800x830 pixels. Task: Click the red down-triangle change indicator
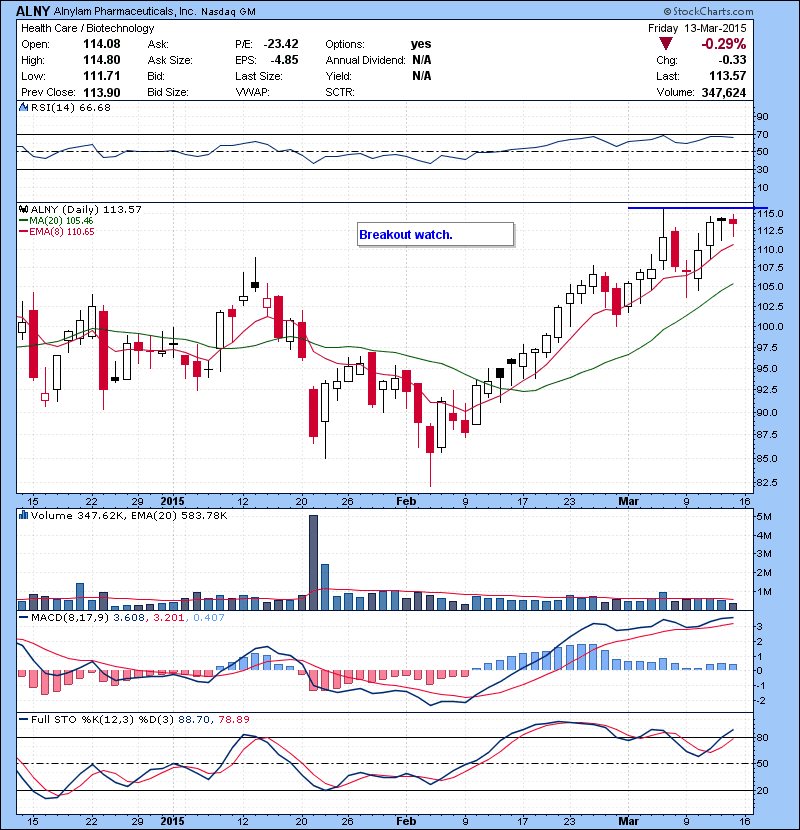pos(666,44)
